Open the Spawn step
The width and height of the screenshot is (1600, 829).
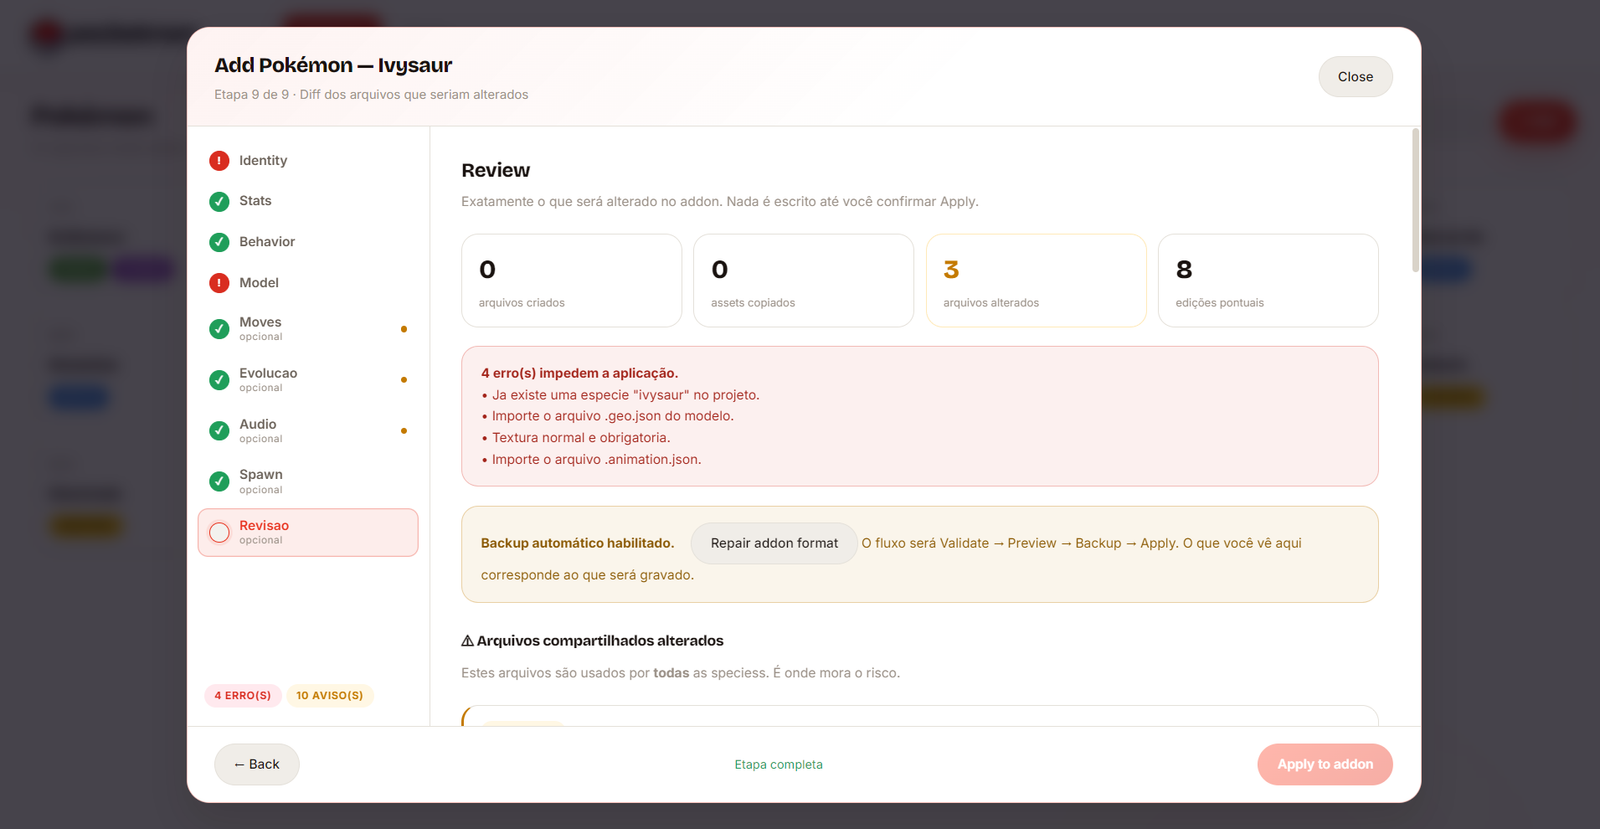(308, 482)
